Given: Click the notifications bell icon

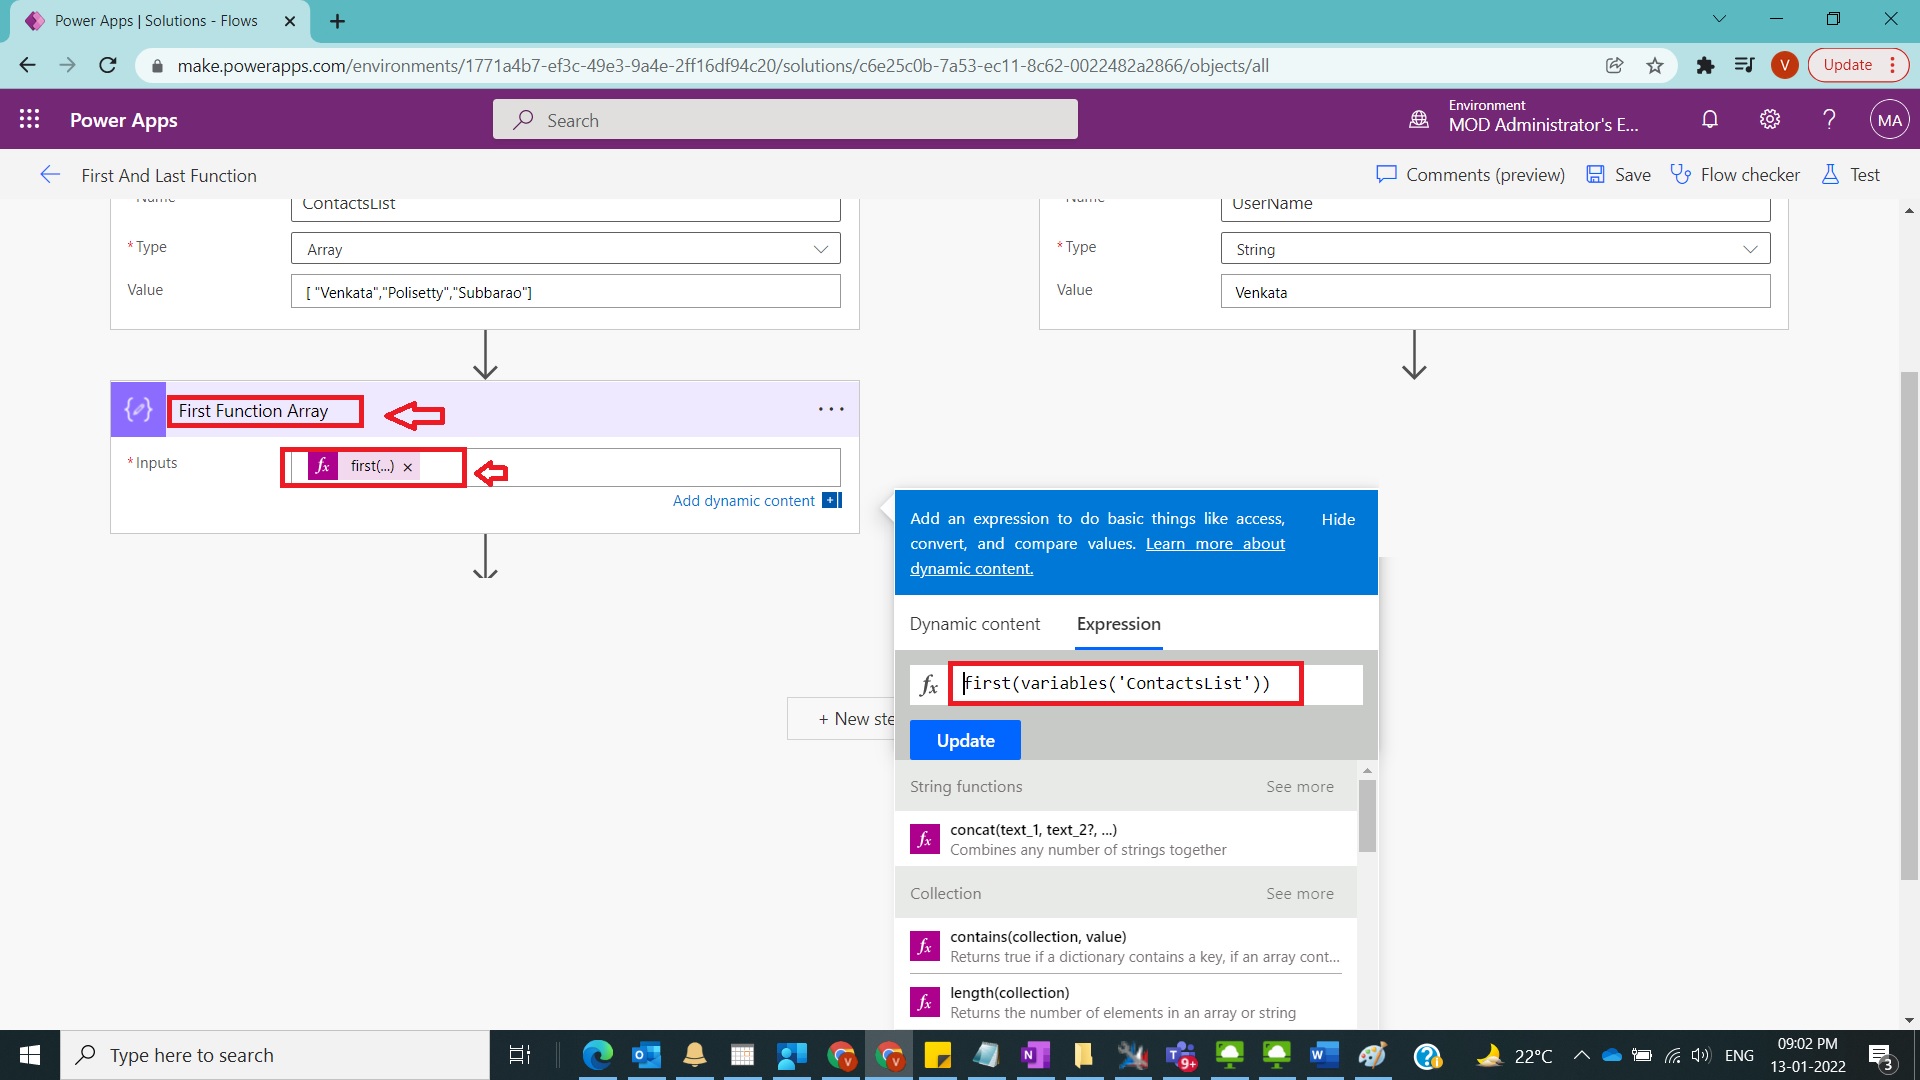Looking at the screenshot, I should [1710, 119].
